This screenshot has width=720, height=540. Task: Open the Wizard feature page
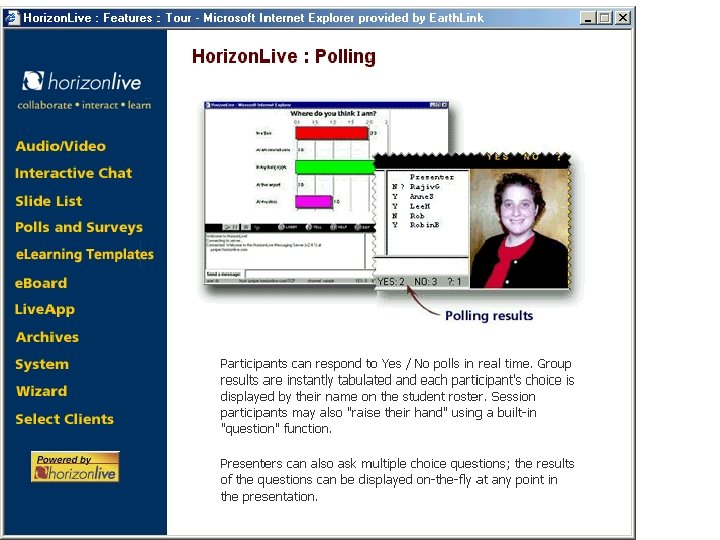click(41, 391)
